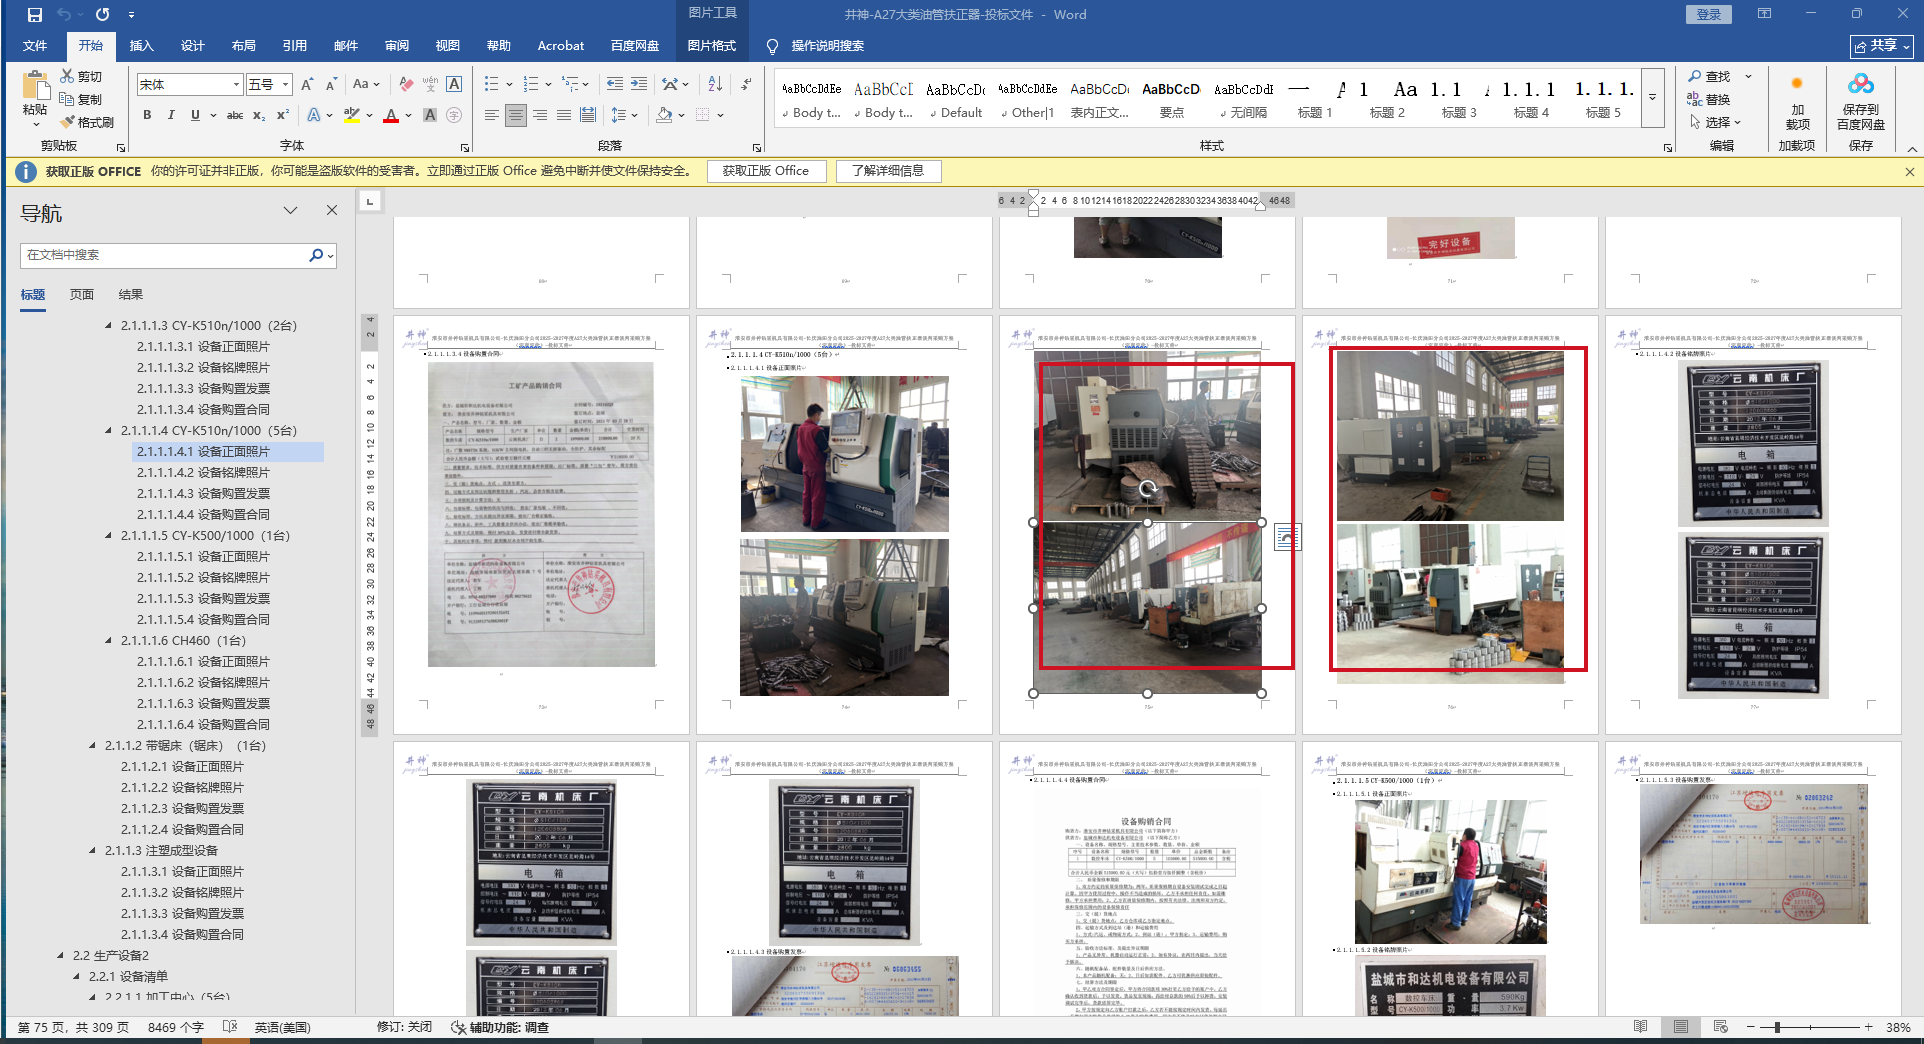1924x1044 pixels.
Task: Clear all formatting with the eraser icon
Action: (406, 84)
